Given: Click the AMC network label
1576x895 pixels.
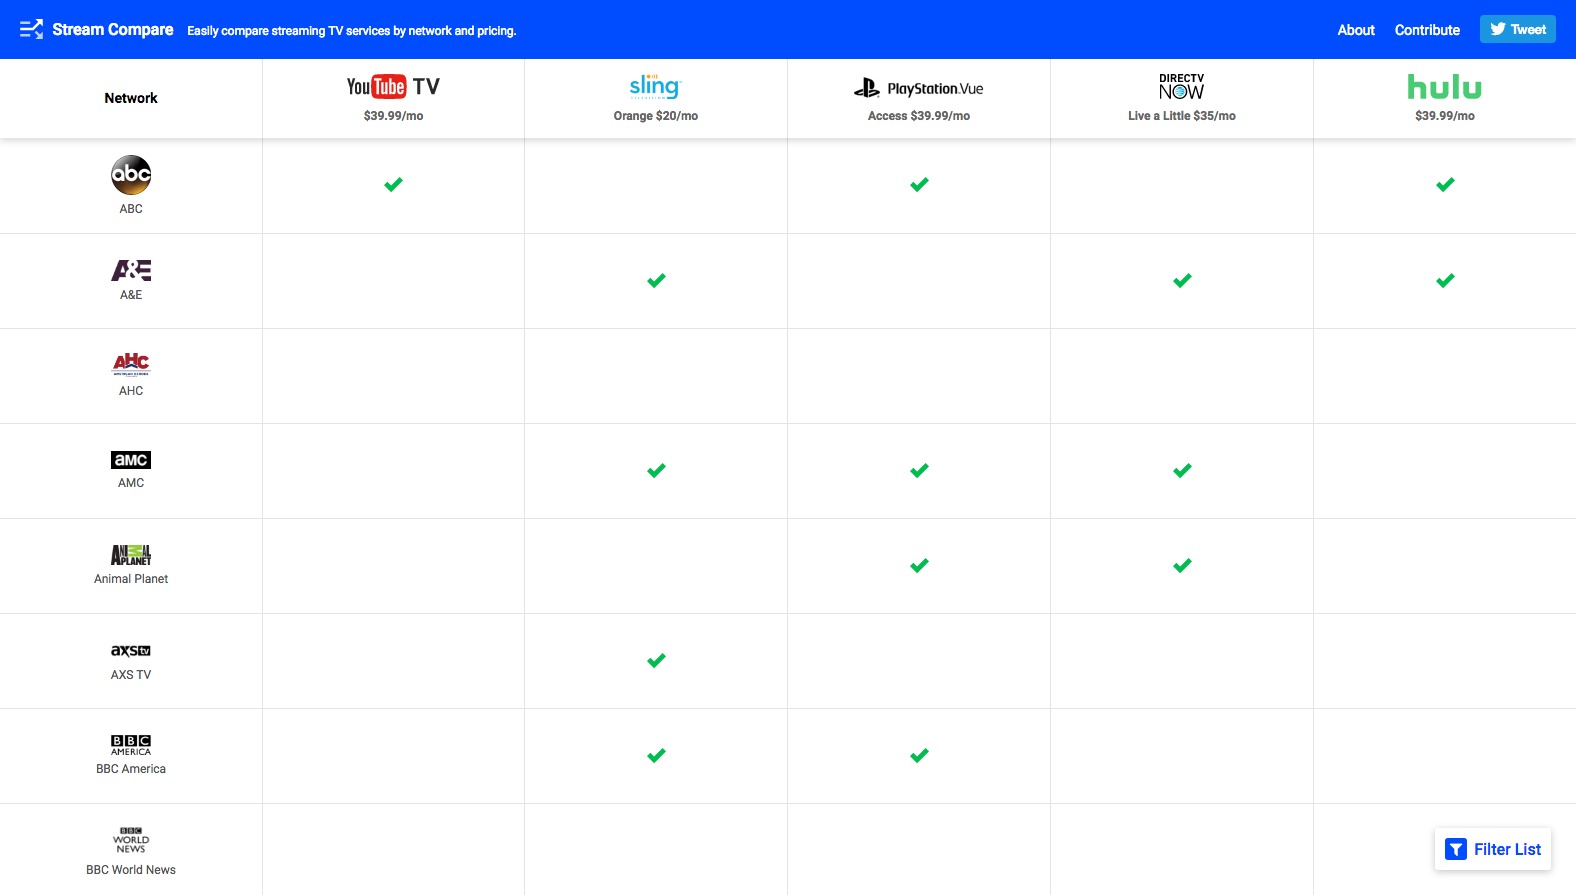Looking at the screenshot, I should point(131,483).
